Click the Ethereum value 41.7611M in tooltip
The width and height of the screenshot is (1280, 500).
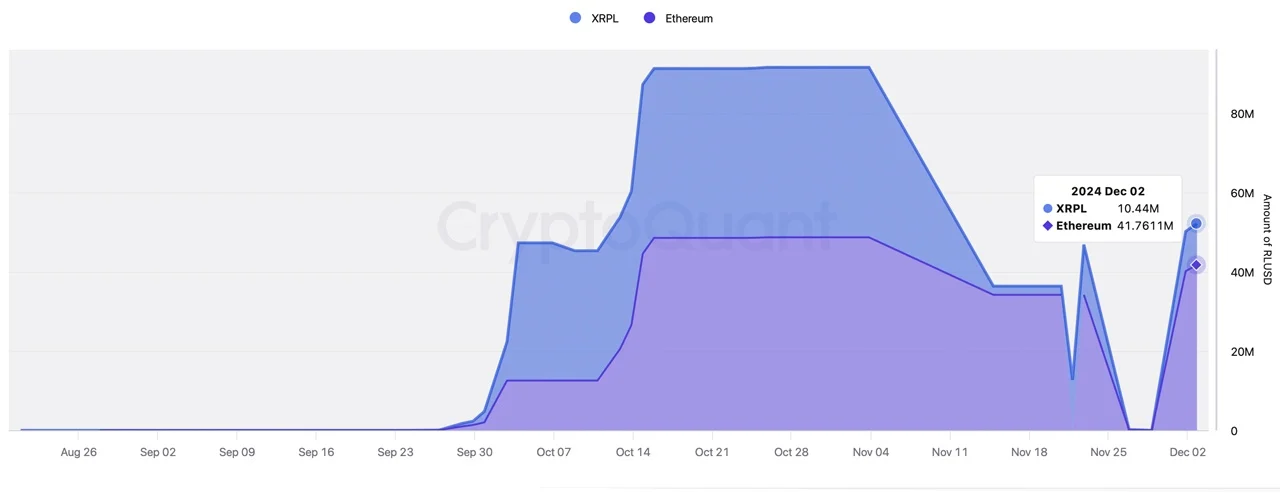[x=1145, y=226]
